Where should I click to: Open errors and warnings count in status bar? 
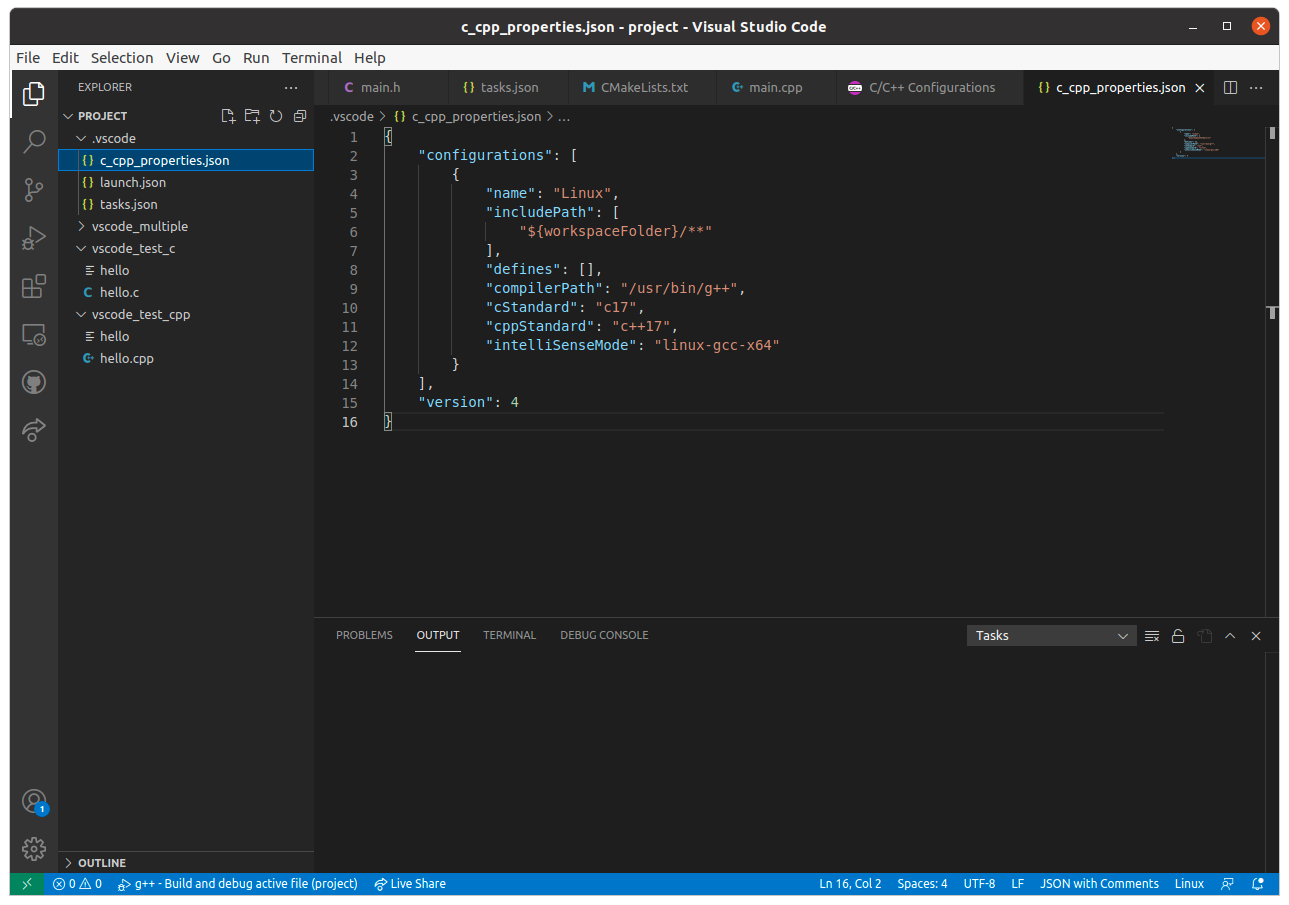(x=77, y=884)
